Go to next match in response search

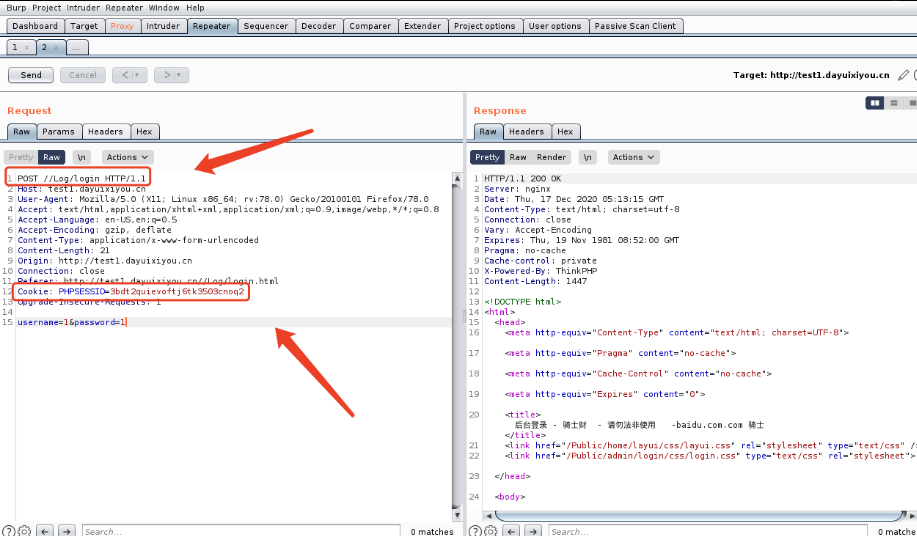click(533, 531)
